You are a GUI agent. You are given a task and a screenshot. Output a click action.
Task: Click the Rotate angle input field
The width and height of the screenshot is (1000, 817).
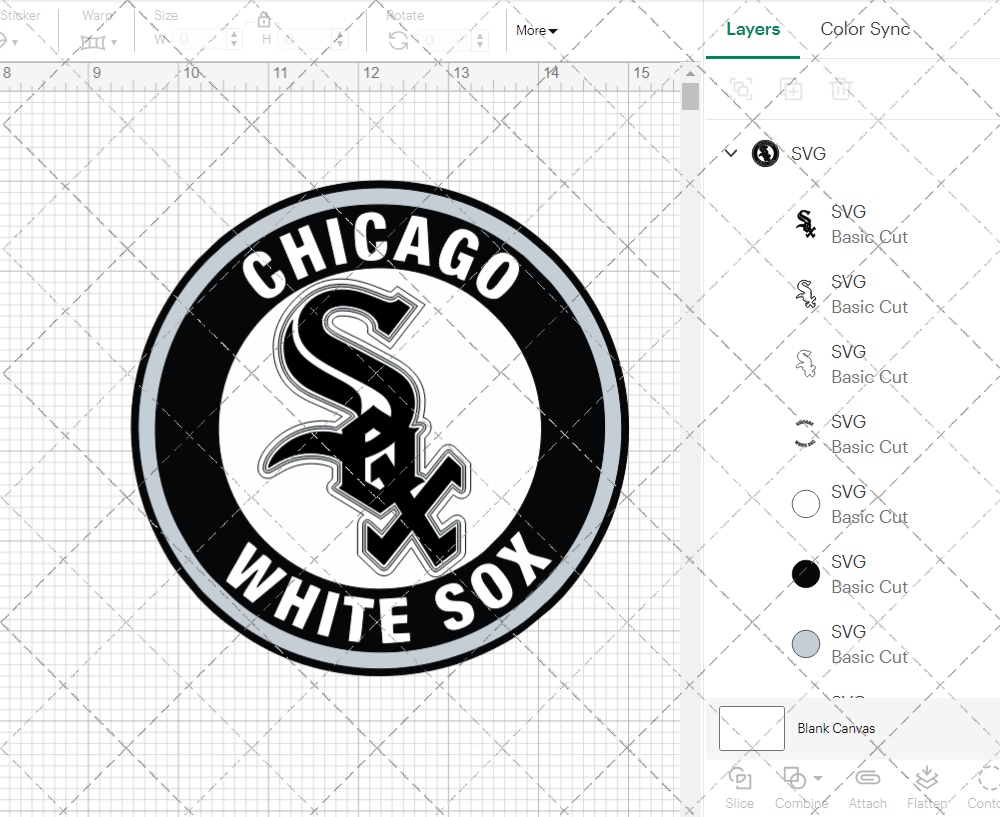coord(446,40)
